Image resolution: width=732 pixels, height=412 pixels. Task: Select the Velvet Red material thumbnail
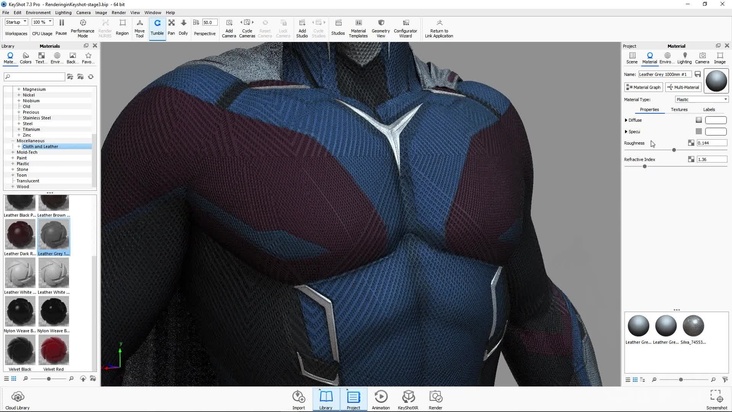click(x=54, y=350)
